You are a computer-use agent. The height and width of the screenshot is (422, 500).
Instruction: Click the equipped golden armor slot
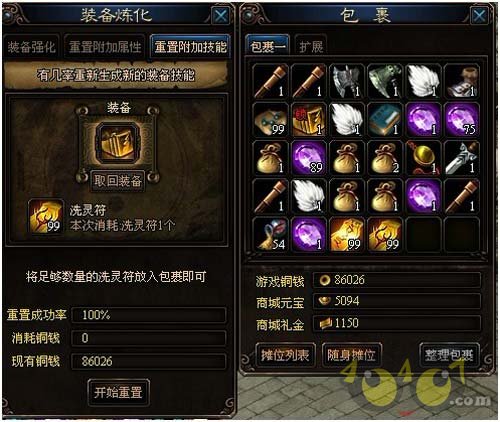click(117, 142)
